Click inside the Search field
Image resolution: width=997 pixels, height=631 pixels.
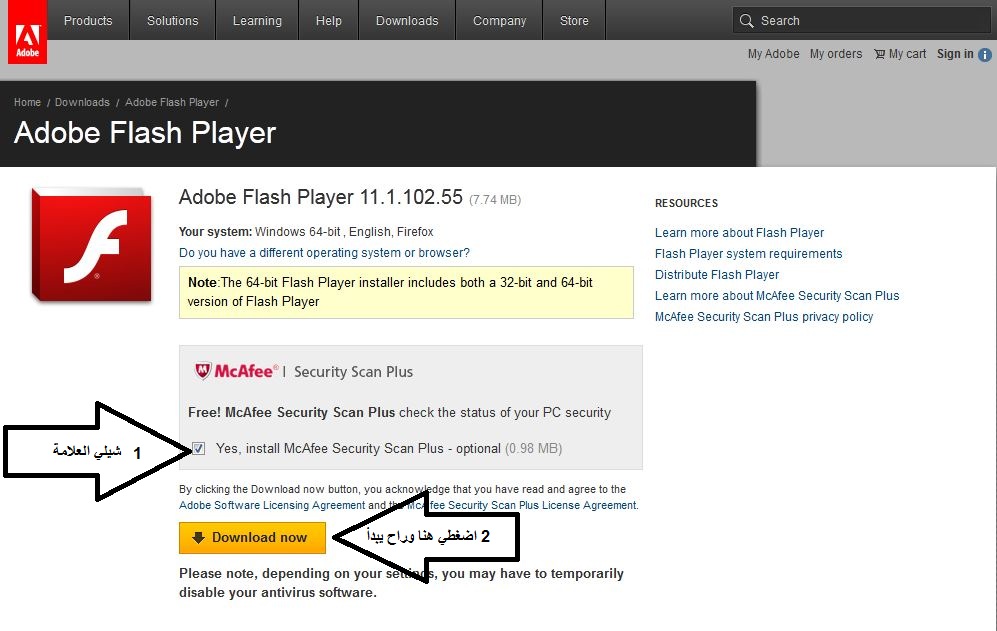tap(862, 20)
